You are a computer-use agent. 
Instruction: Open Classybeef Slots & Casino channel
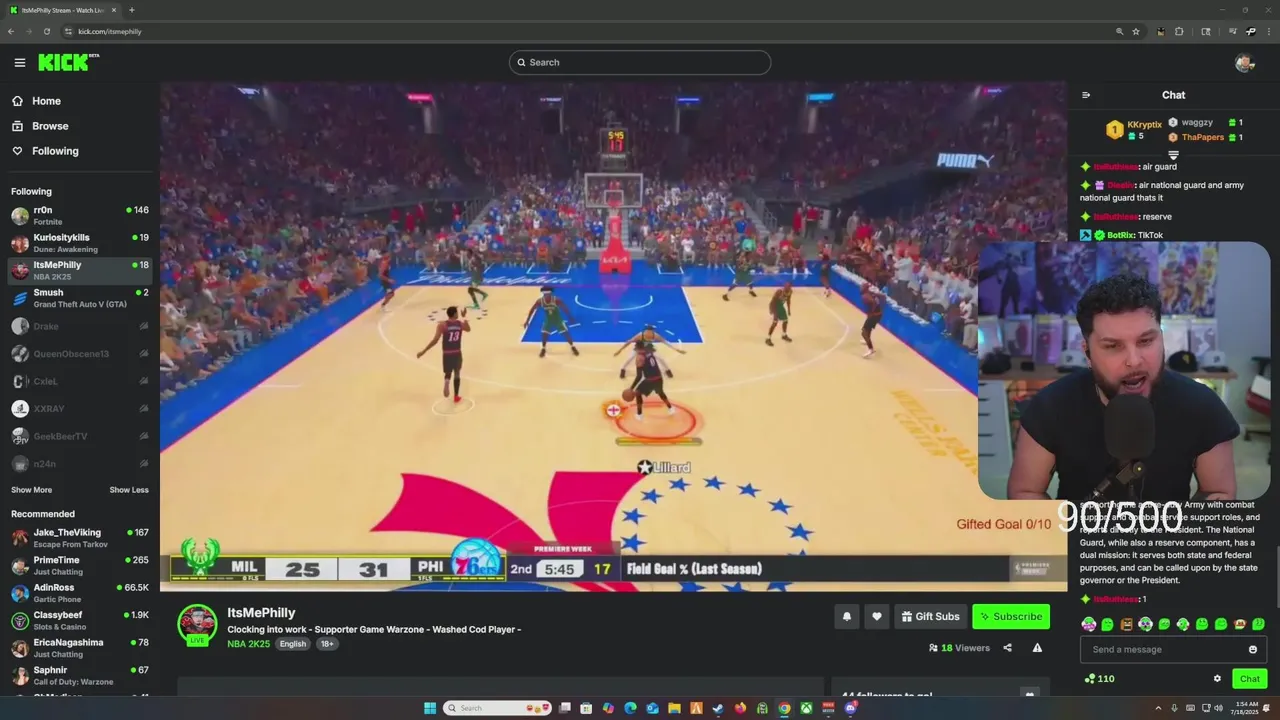pyautogui.click(x=80, y=620)
